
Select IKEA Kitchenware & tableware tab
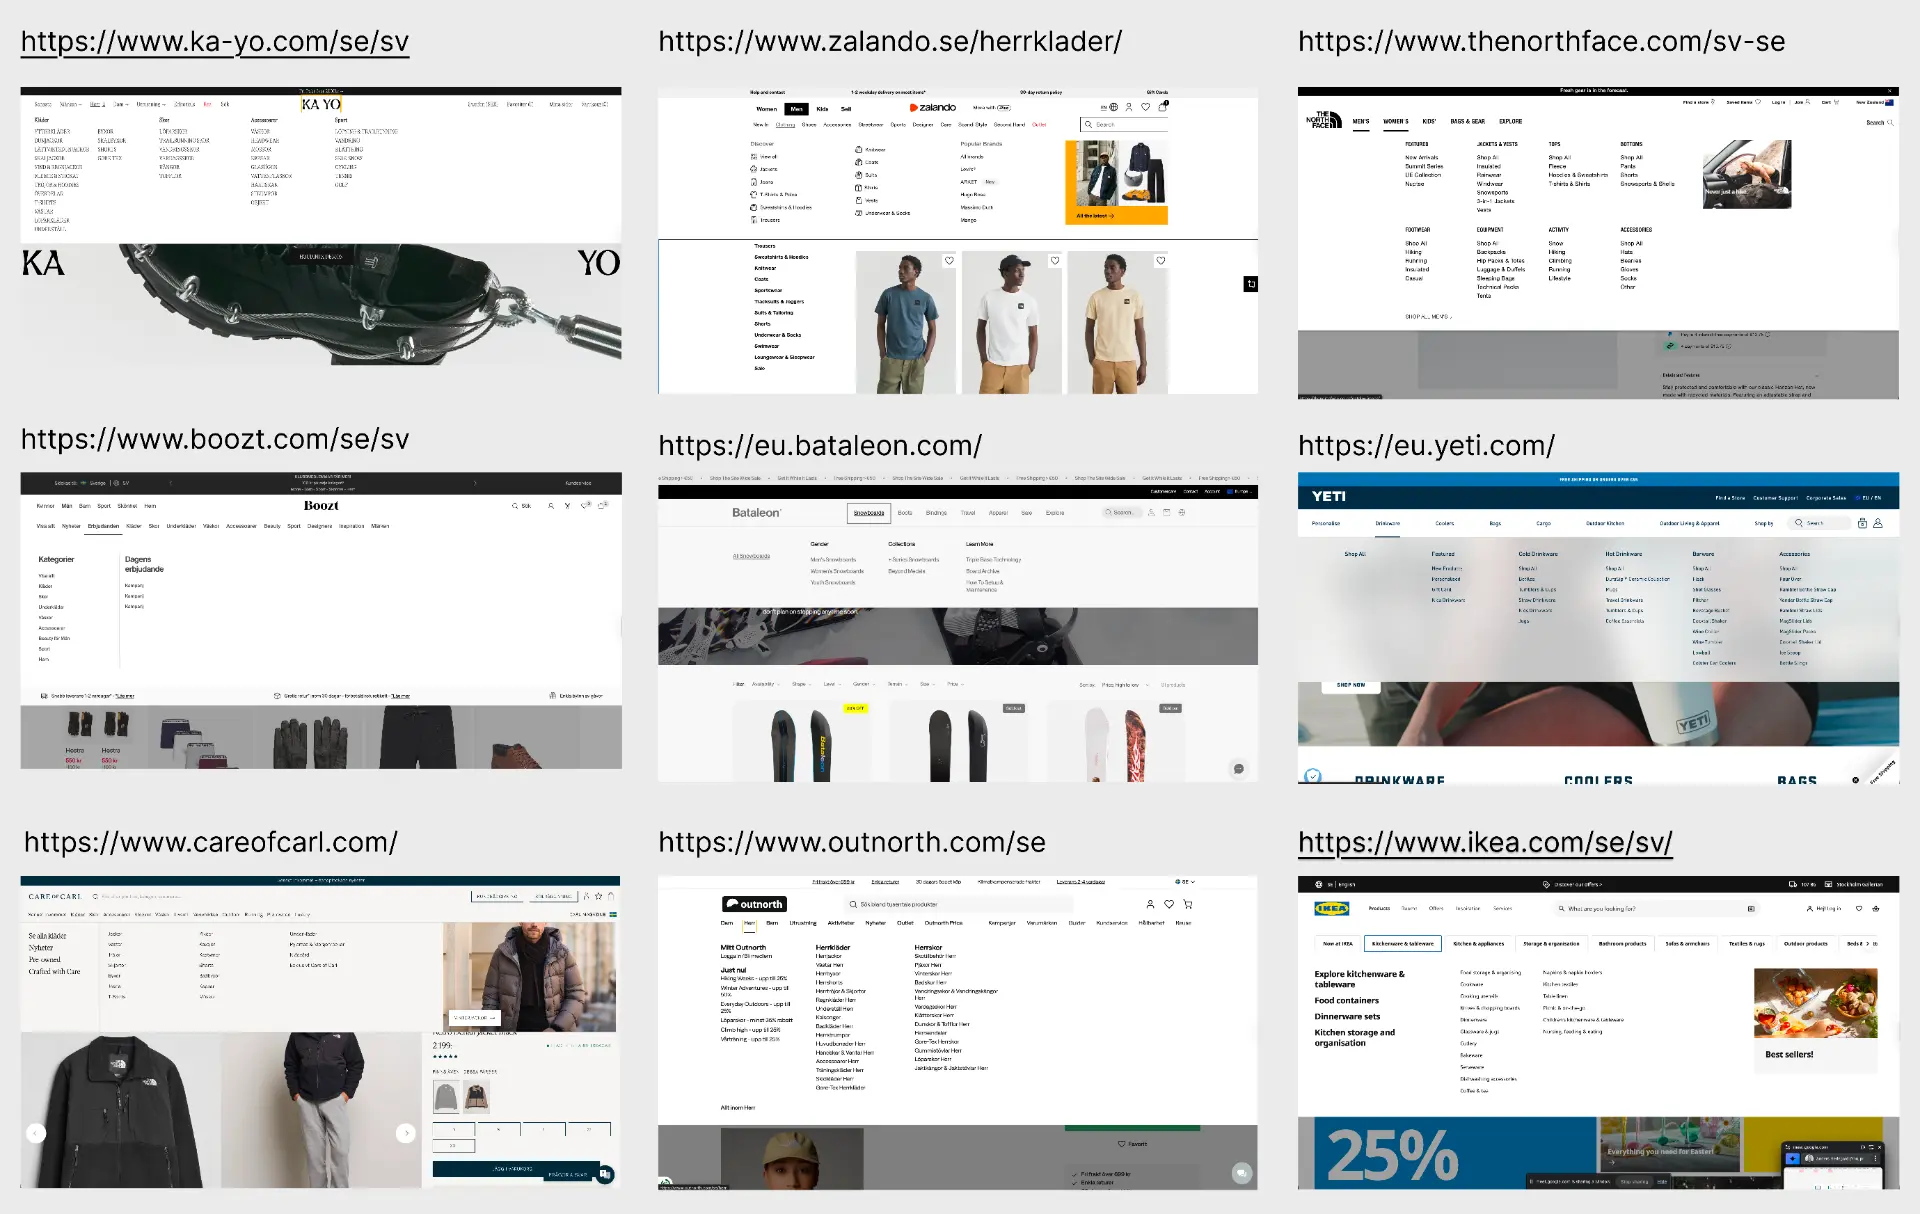1402,943
